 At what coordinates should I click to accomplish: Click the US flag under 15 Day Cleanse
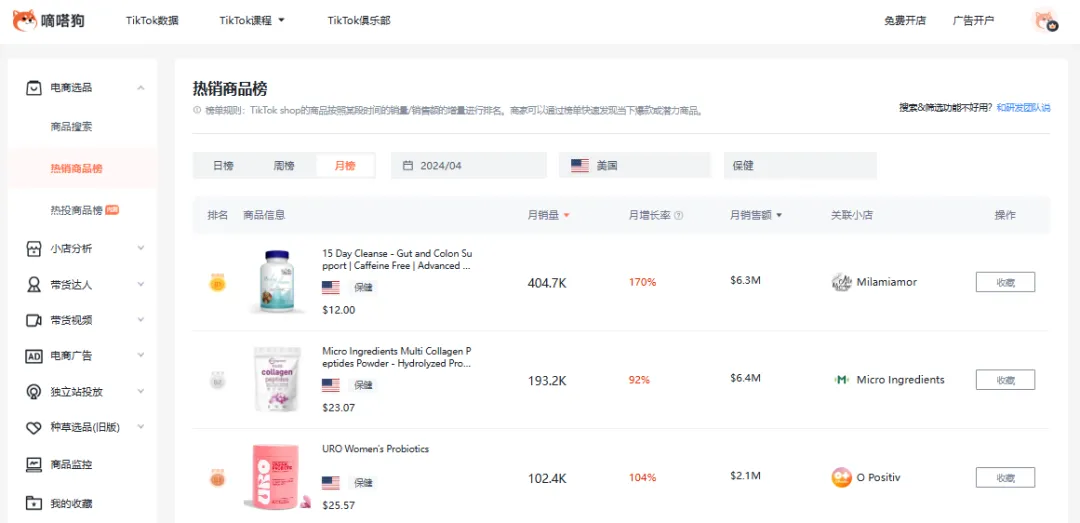point(331,287)
